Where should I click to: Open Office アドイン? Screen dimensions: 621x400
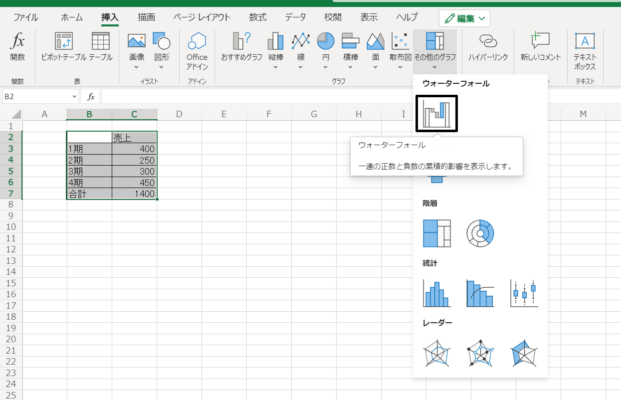(197, 51)
